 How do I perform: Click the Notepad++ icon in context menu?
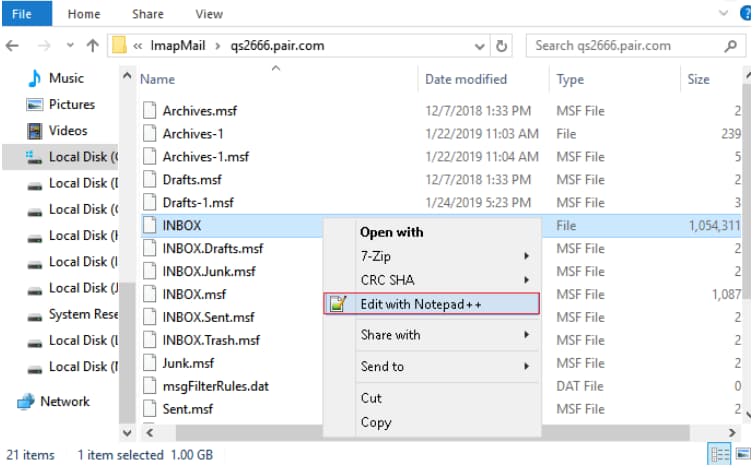[x=338, y=304]
